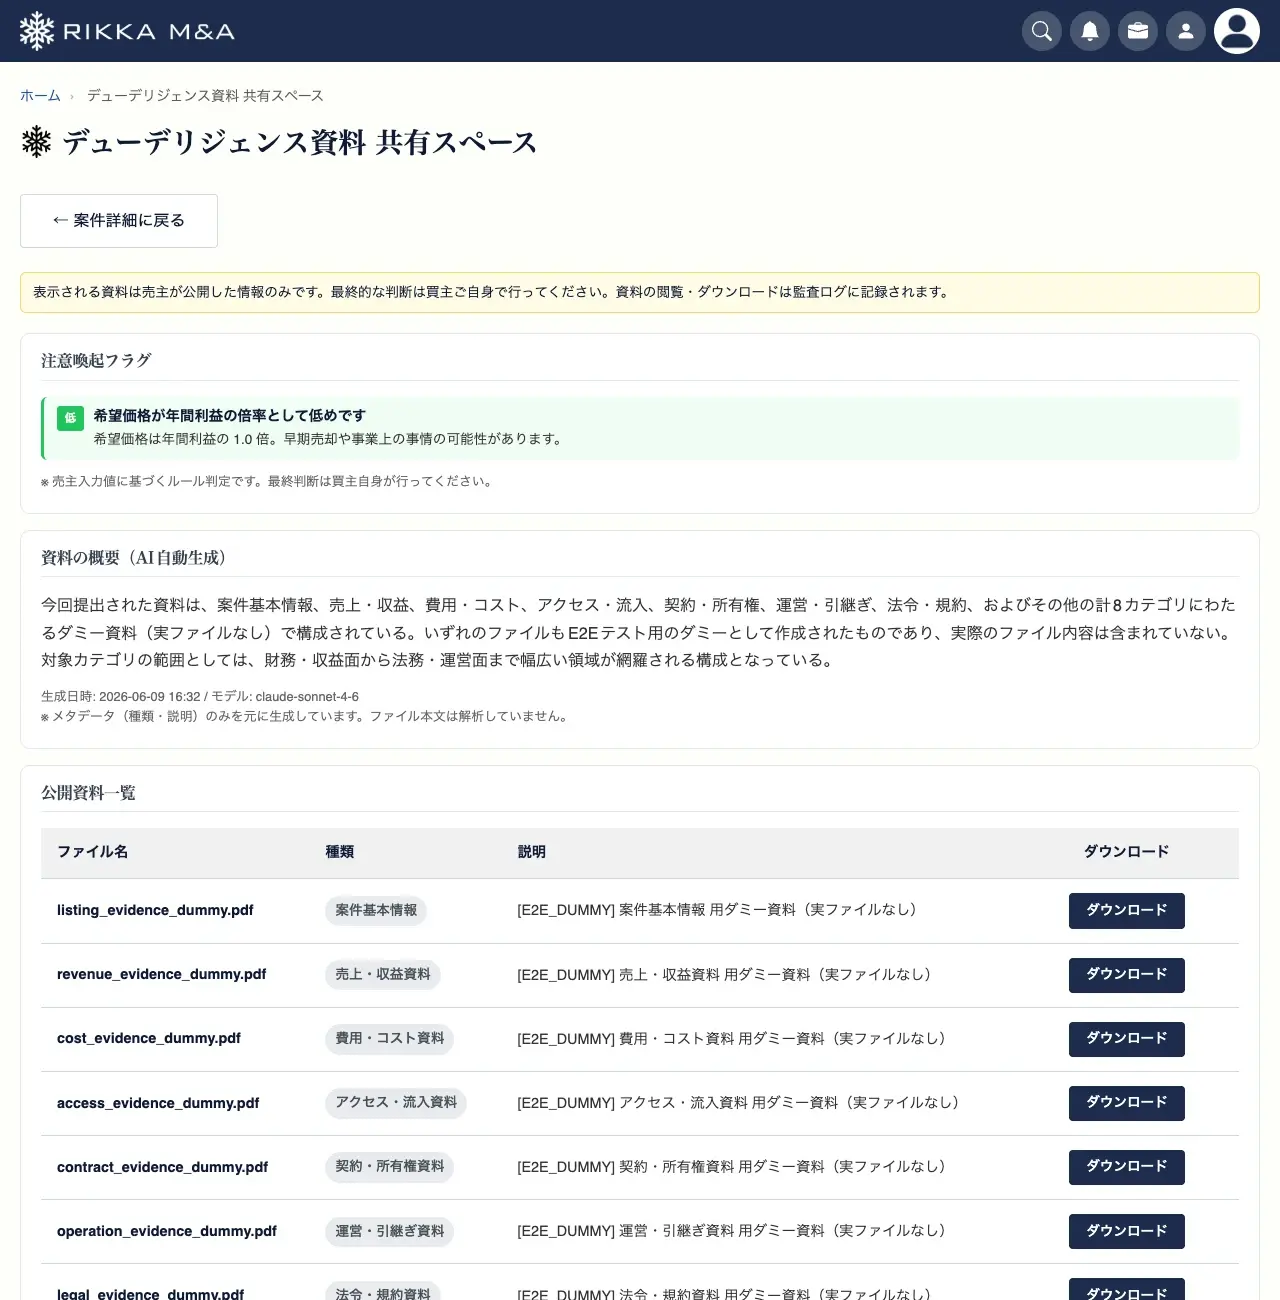Click the 公開資料一覧 section heading
The width and height of the screenshot is (1280, 1300).
[88, 793]
